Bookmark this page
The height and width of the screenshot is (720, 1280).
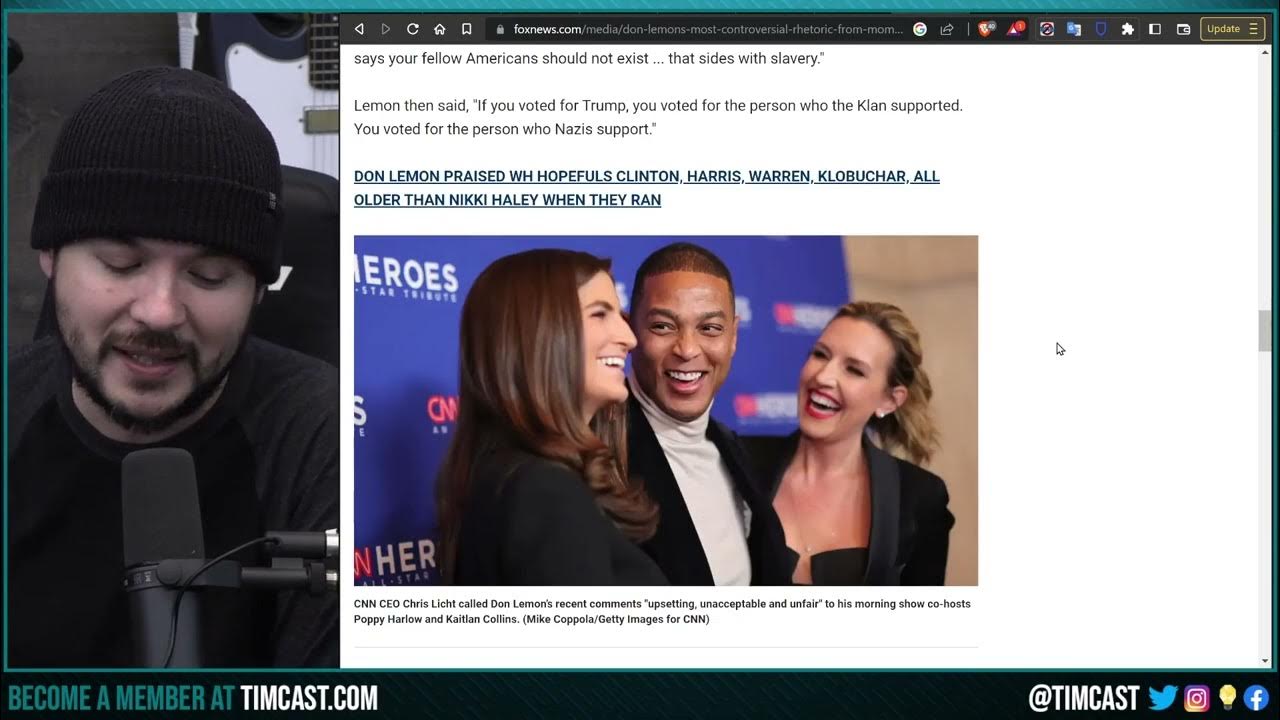pyautogui.click(x=466, y=29)
